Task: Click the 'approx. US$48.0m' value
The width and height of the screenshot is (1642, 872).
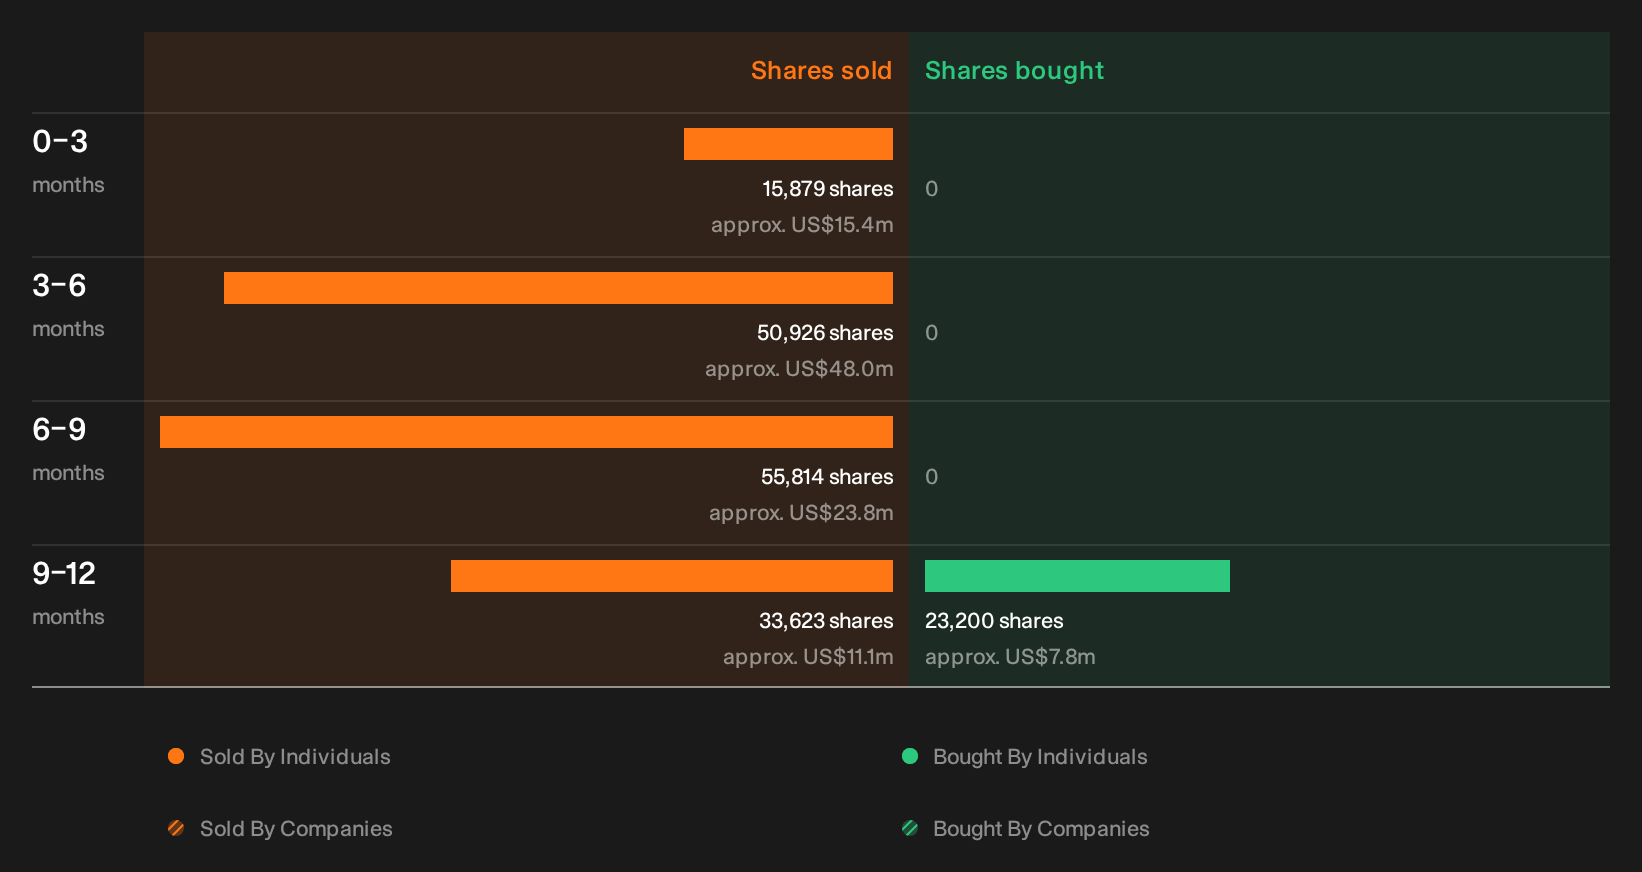Action: coord(799,369)
